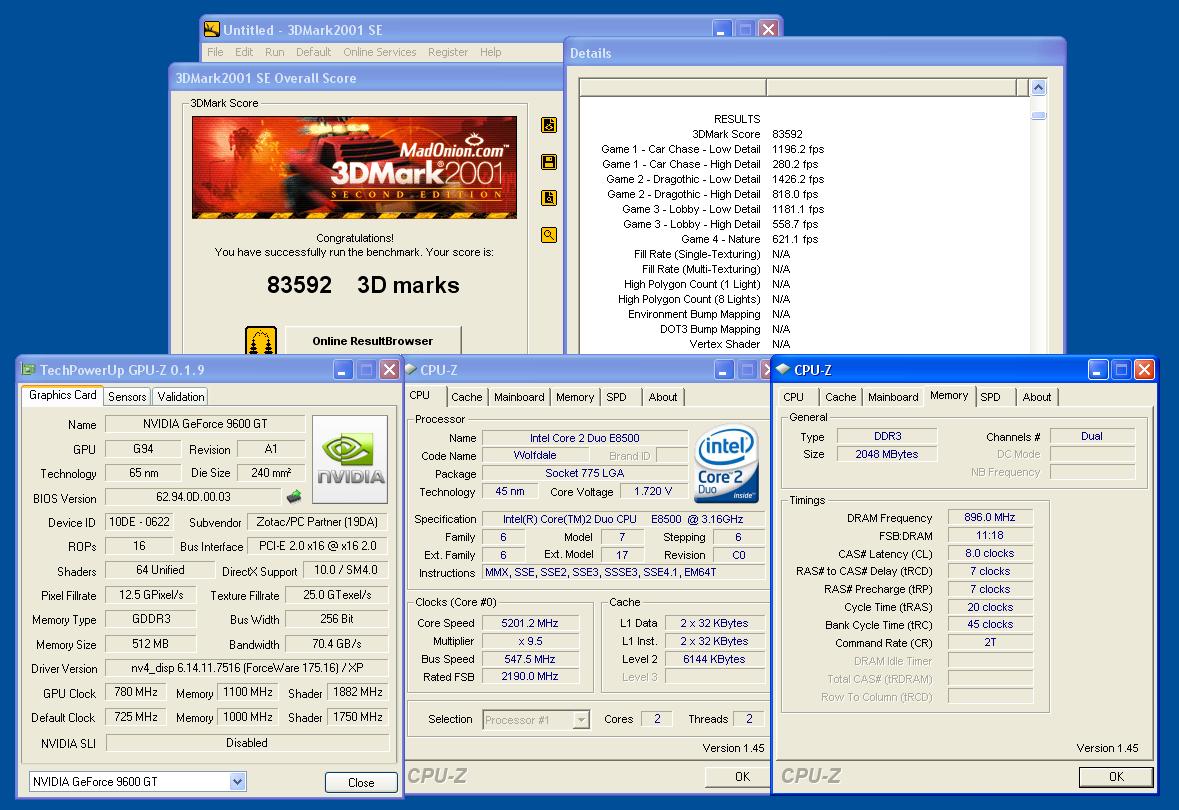1179x810 pixels.
Task: Close the right CPU-Z window
Action: click(1144, 369)
